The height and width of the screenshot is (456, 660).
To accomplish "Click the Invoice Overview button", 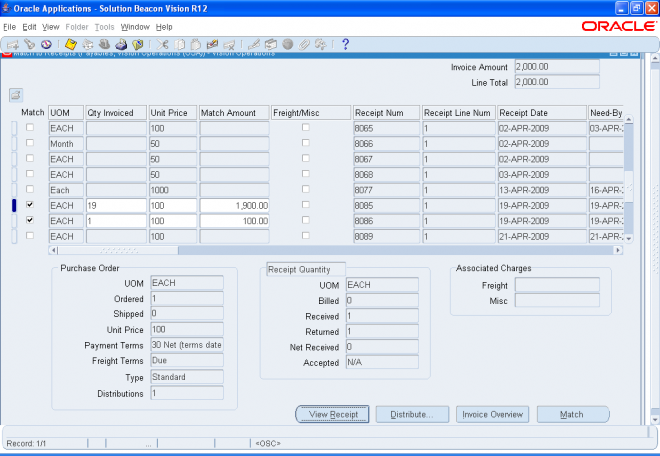I will (x=492, y=414).
